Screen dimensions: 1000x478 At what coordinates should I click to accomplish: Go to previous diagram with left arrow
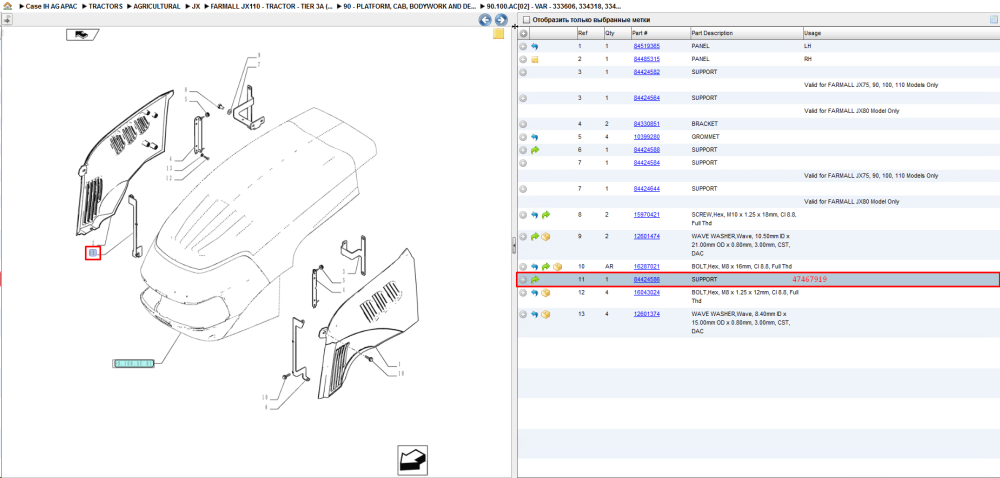click(x=485, y=20)
